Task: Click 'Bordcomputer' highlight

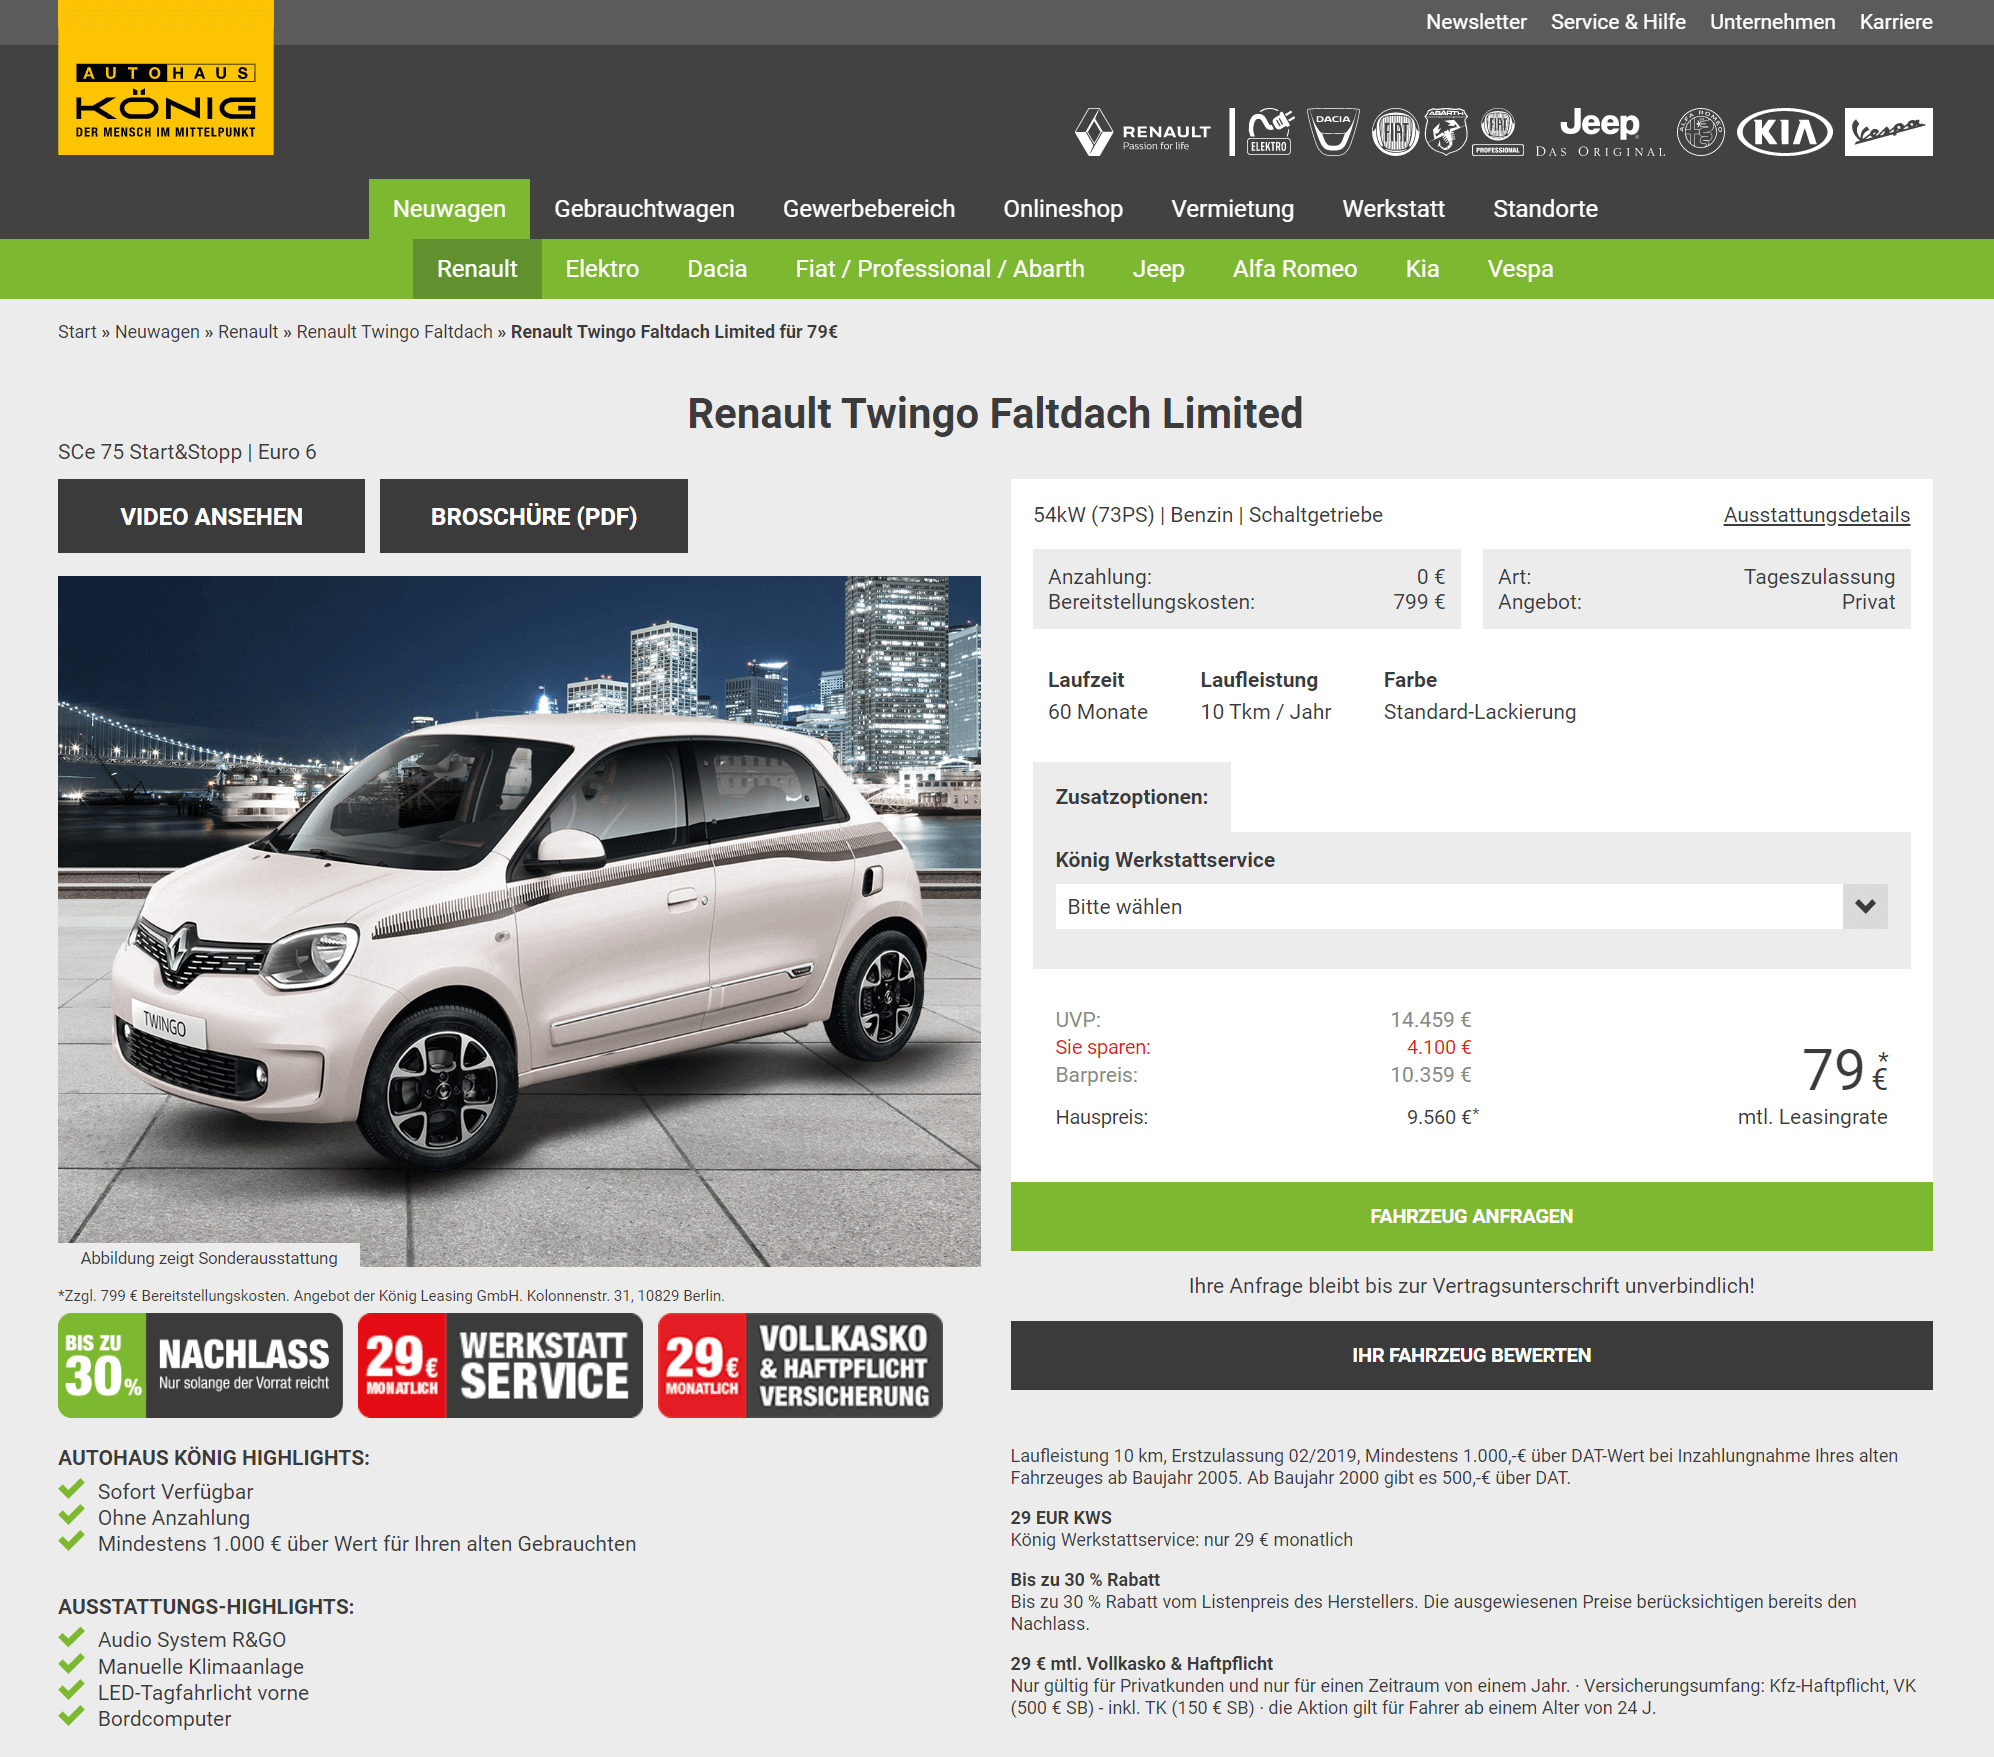Action: [164, 1718]
